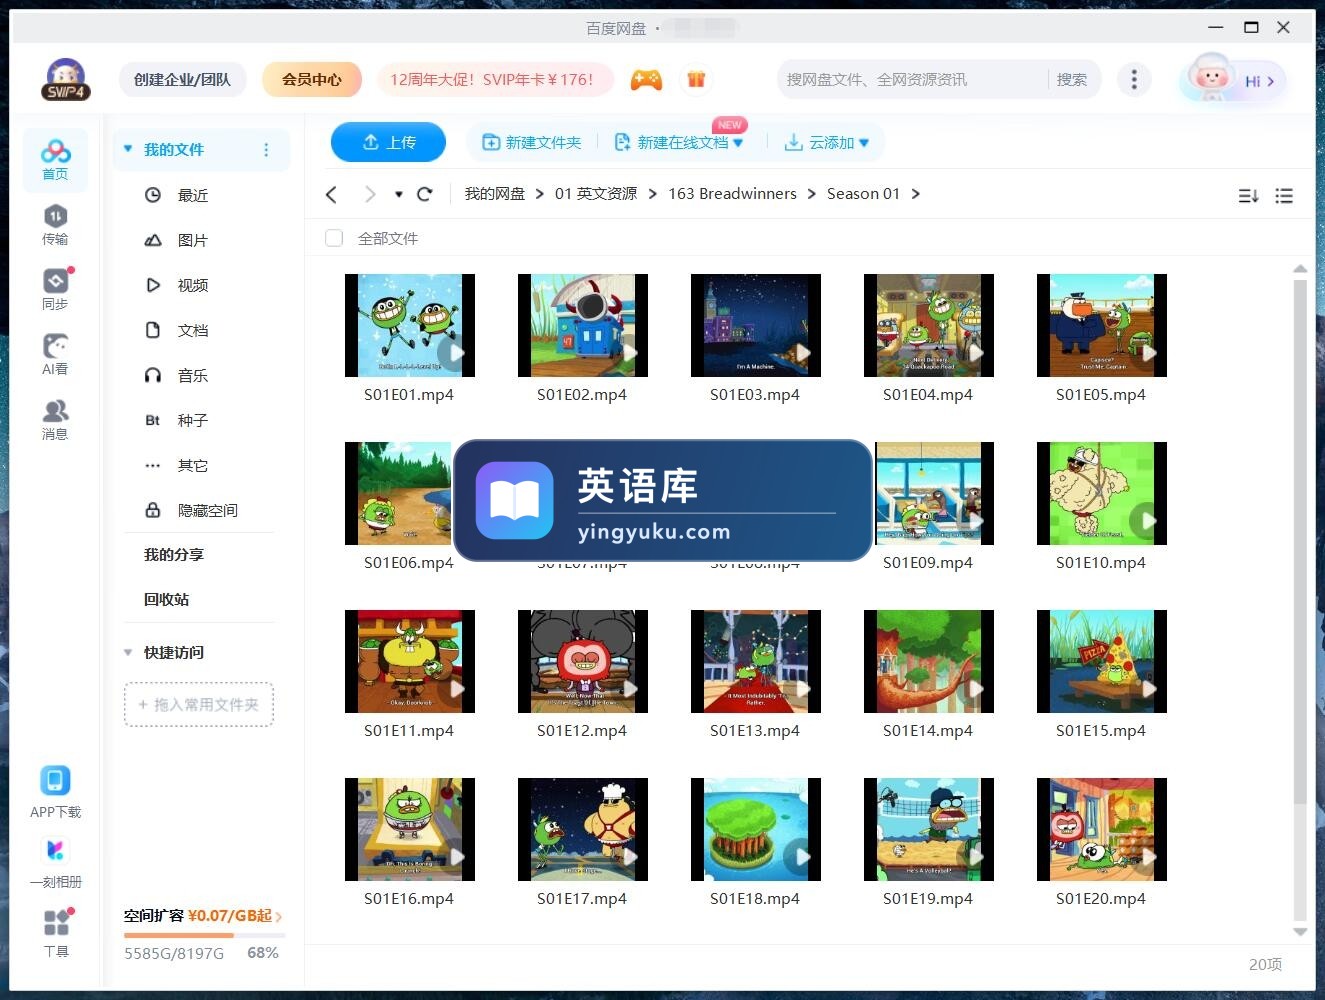Select the S01E10.mp4 thumbnail
This screenshot has width=1325, height=1000.
(x=1102, y=493)
